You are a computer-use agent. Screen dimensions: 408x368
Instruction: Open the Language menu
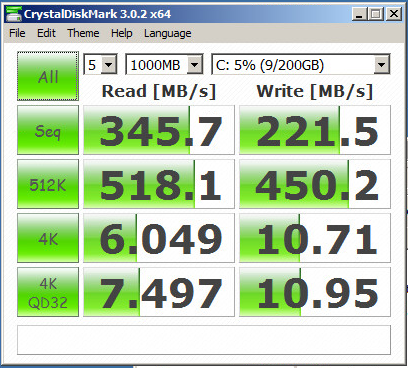click(168, 33)
